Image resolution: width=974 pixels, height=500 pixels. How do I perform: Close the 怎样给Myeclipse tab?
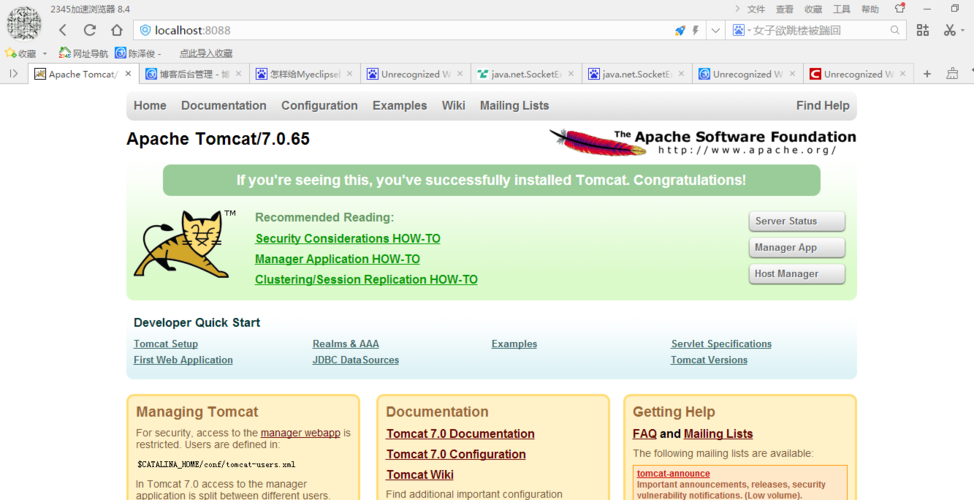point(349,73)
